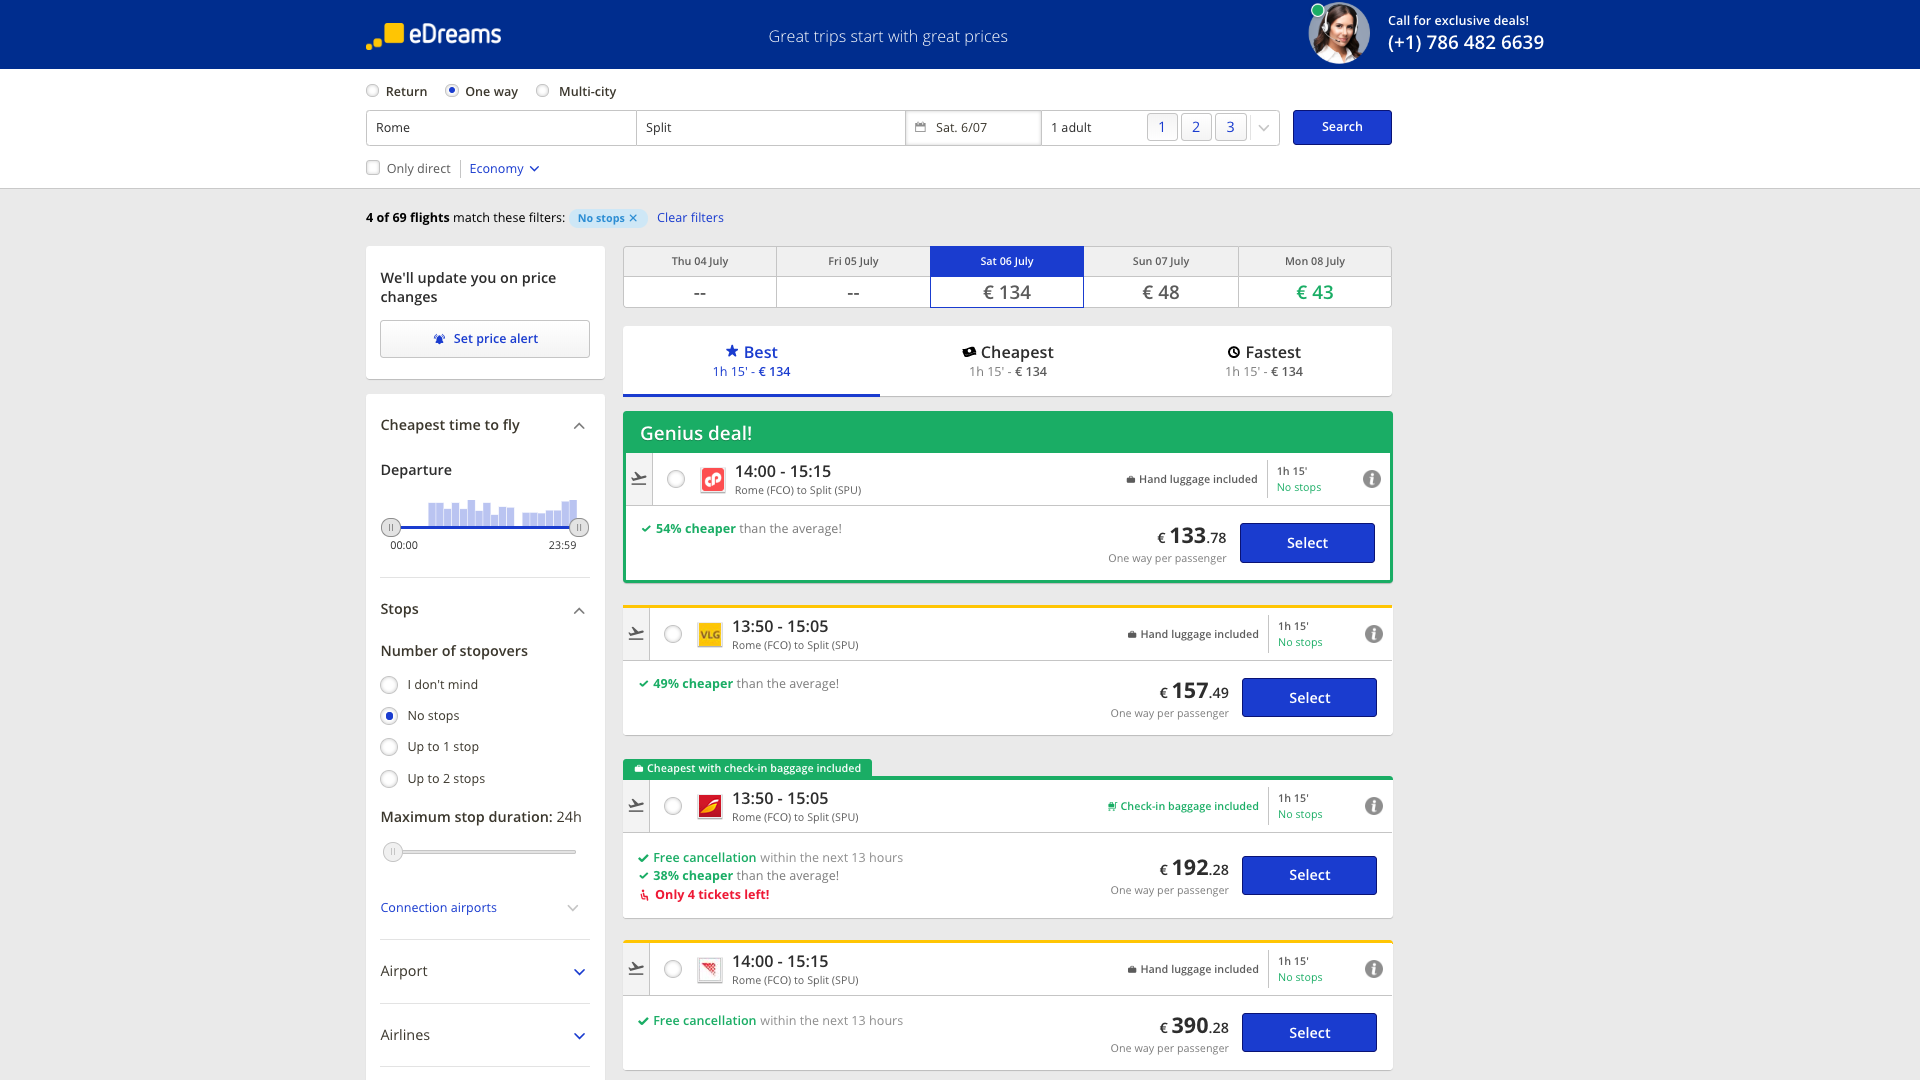Click the maximum stop duration slider handle
This screenshot has width=1920, height=1080.
(x=393, y=852)
